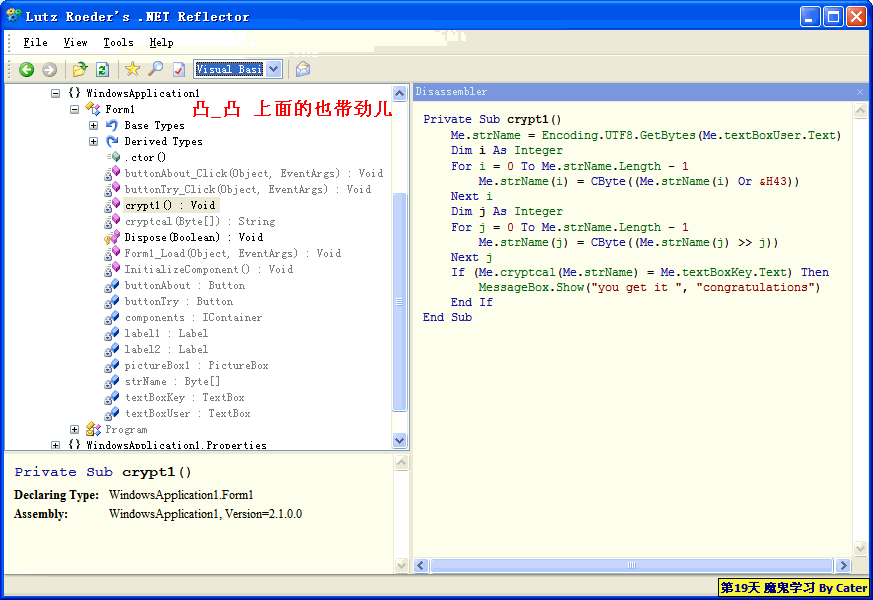The width and height of the screenshot is (873, 600).
Task: Click the Disassembler horizontal scrollbar thumb
Action: click(631, 565)
